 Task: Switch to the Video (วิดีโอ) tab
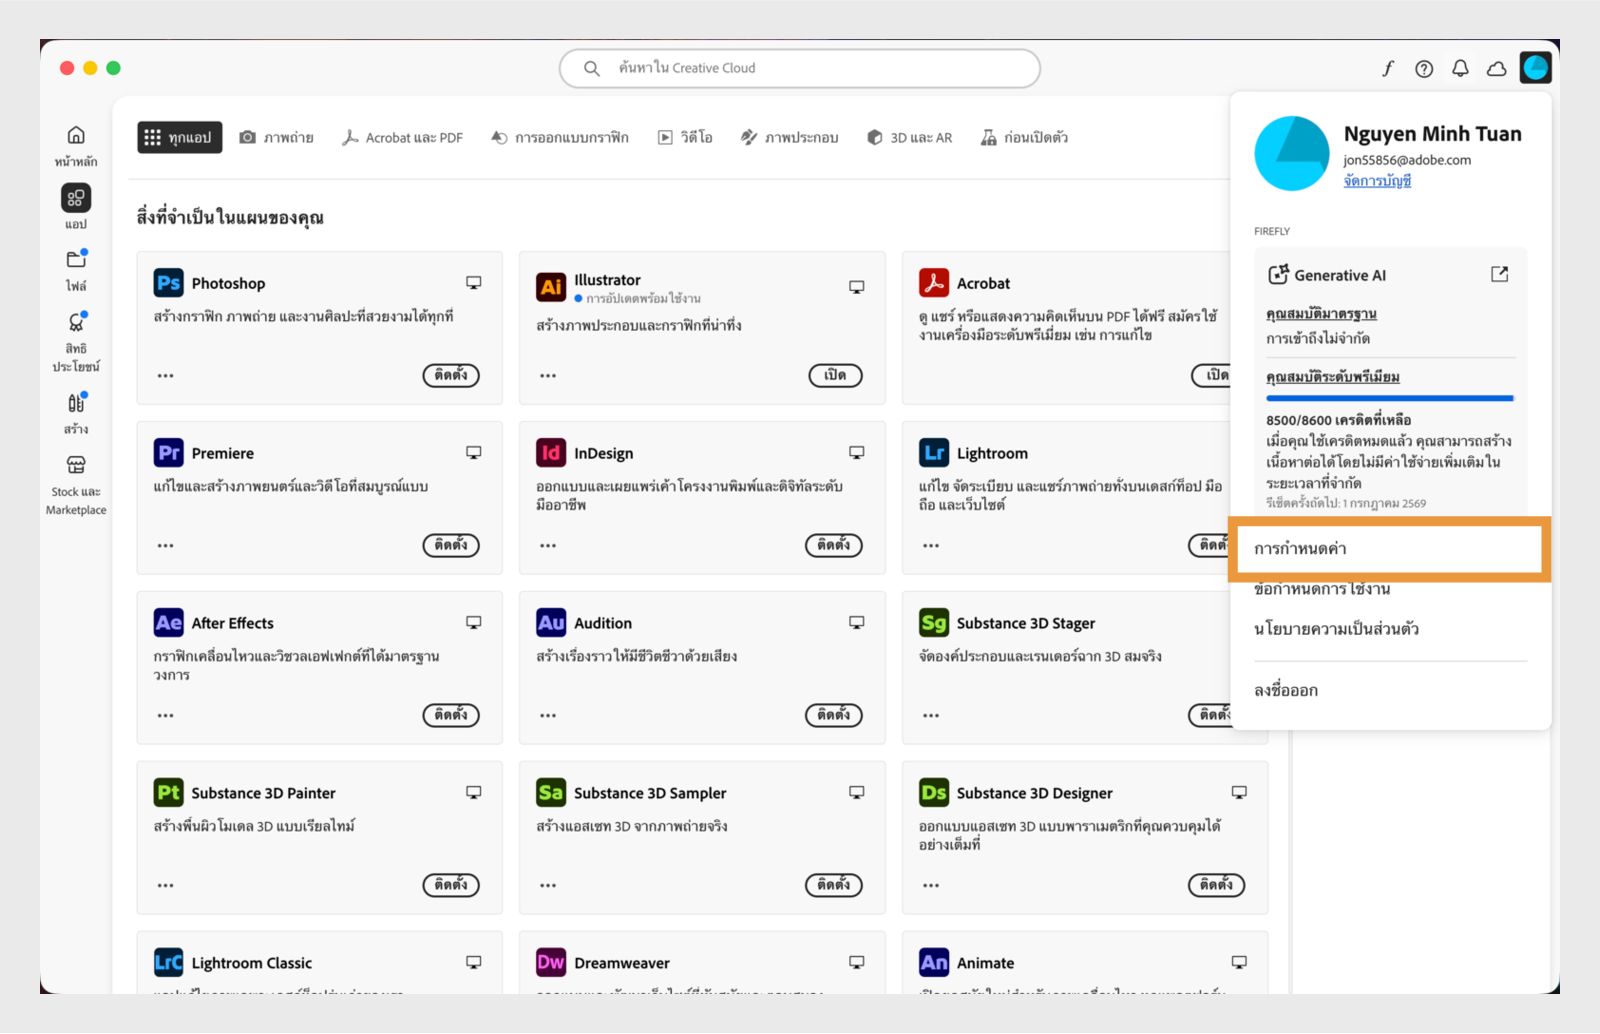pyautogui.click(x=685, y=138)
